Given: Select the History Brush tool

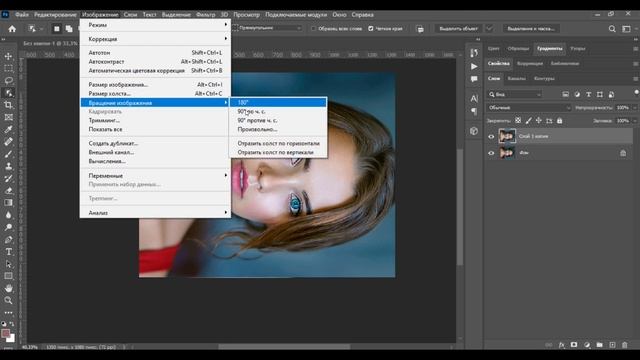Looking at the screenshot, I should click(x=8, y=178).
